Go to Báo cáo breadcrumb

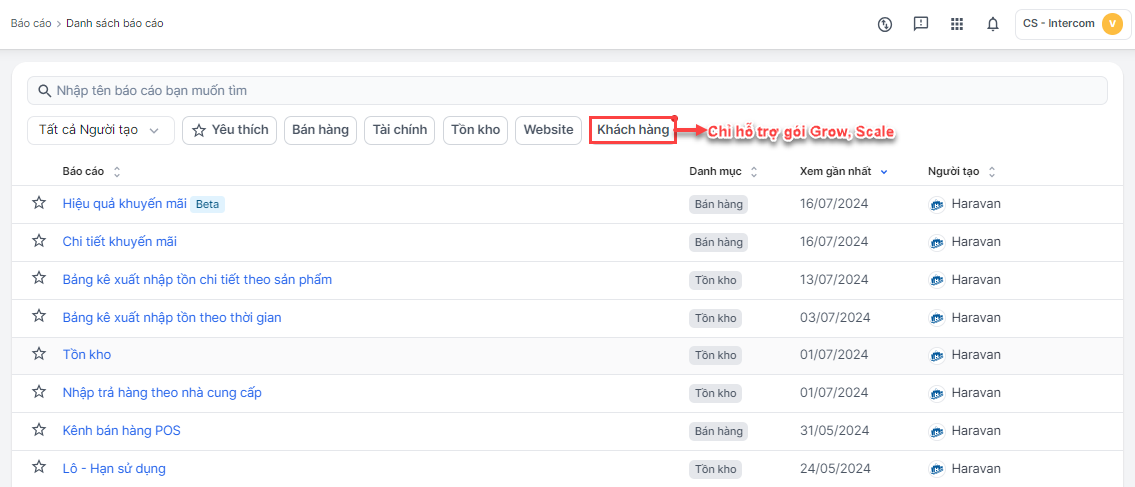pyautogui.click(x=31, y=23)
